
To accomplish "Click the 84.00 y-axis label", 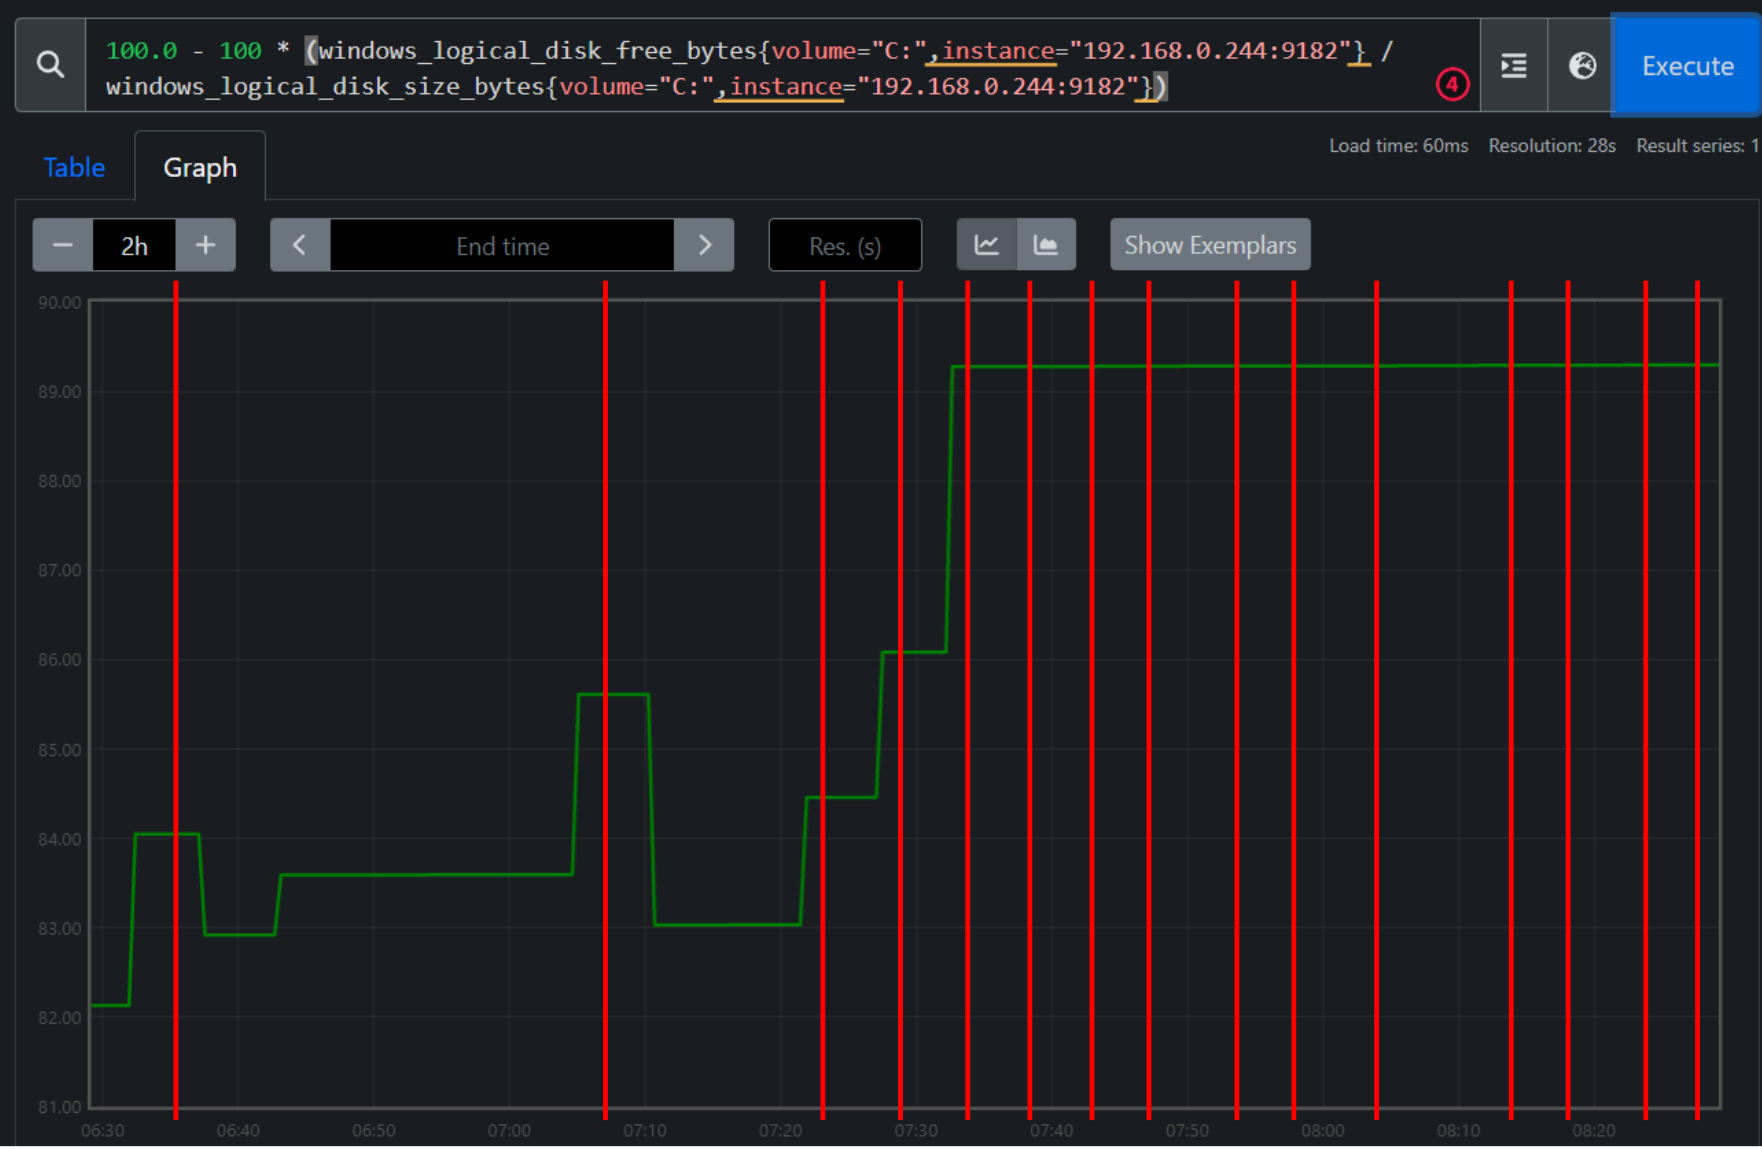I will (x=60, y=839).
